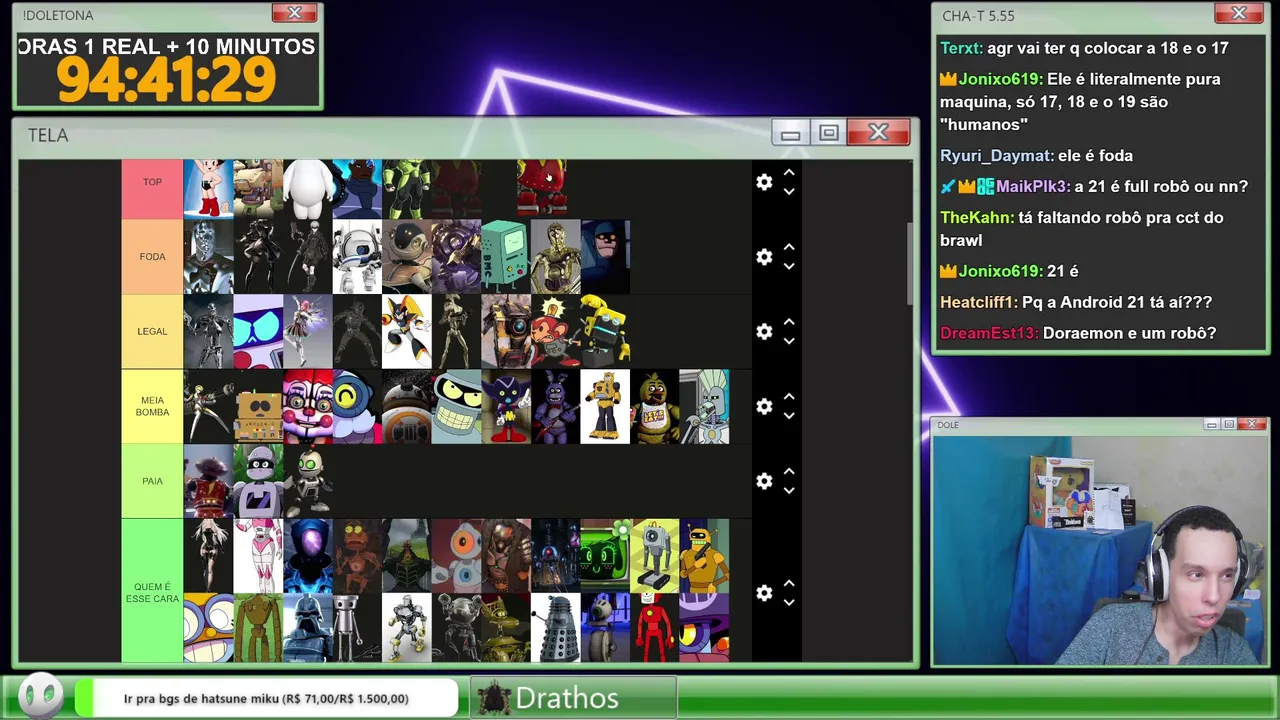Move the MEIA BOMBA tier row up
The height and width of the screenshot is (720, 1280).
pyautogui.click(x=789, y=397)
